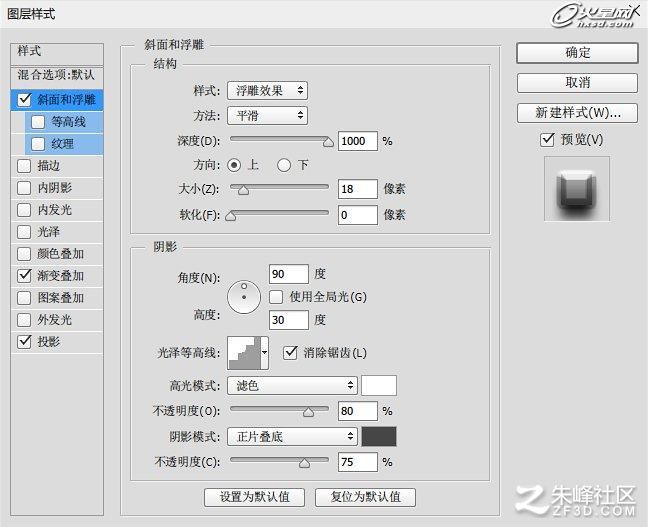Image resolution: width=648 pixels, height=527 pixels.
Task: Enable the 描边 checkbox
Action: click(x=24, y=166)
